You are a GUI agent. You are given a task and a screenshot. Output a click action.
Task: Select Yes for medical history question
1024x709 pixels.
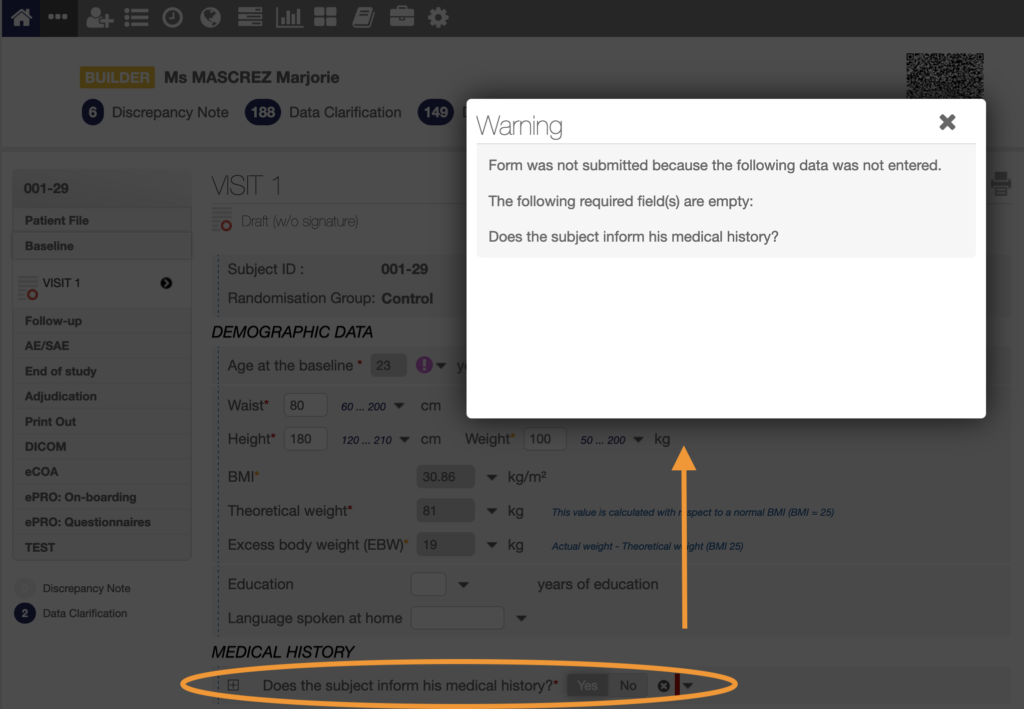click(x=587, y=685)
